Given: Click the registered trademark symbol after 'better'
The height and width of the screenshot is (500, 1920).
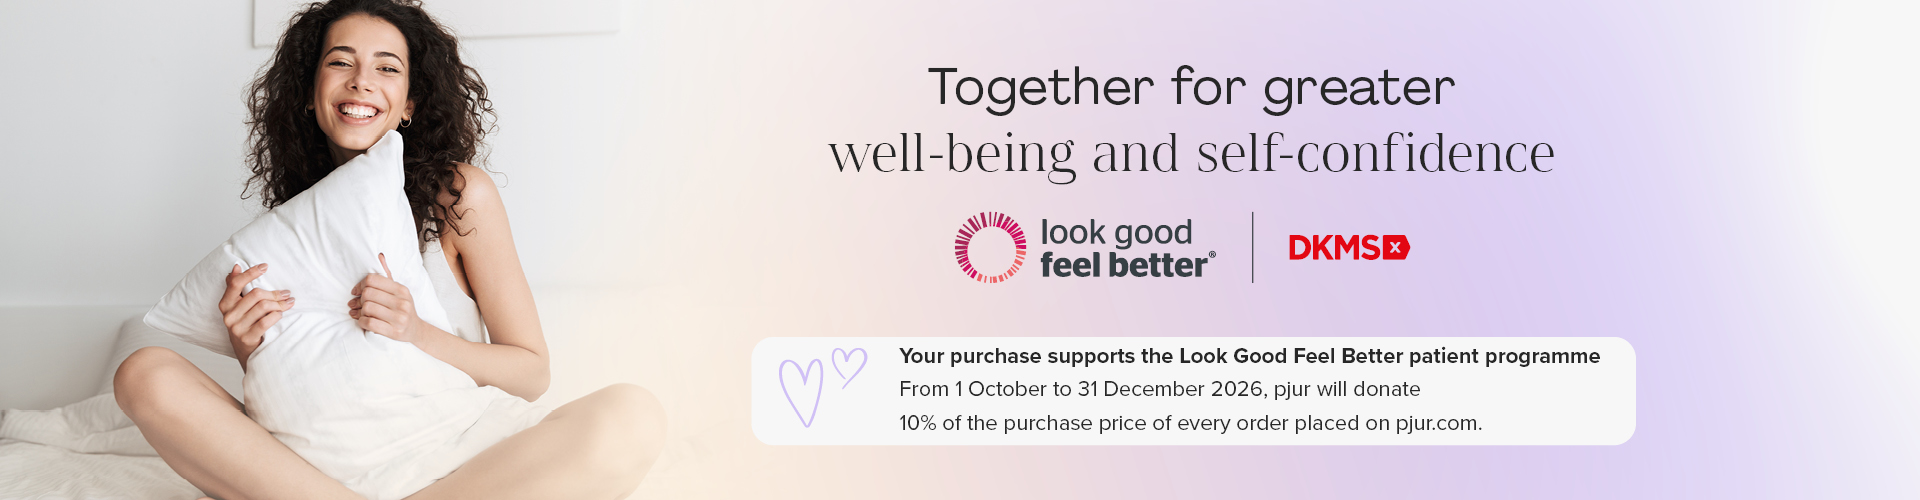Looking at the screenshot, I should click(1212, 255).
